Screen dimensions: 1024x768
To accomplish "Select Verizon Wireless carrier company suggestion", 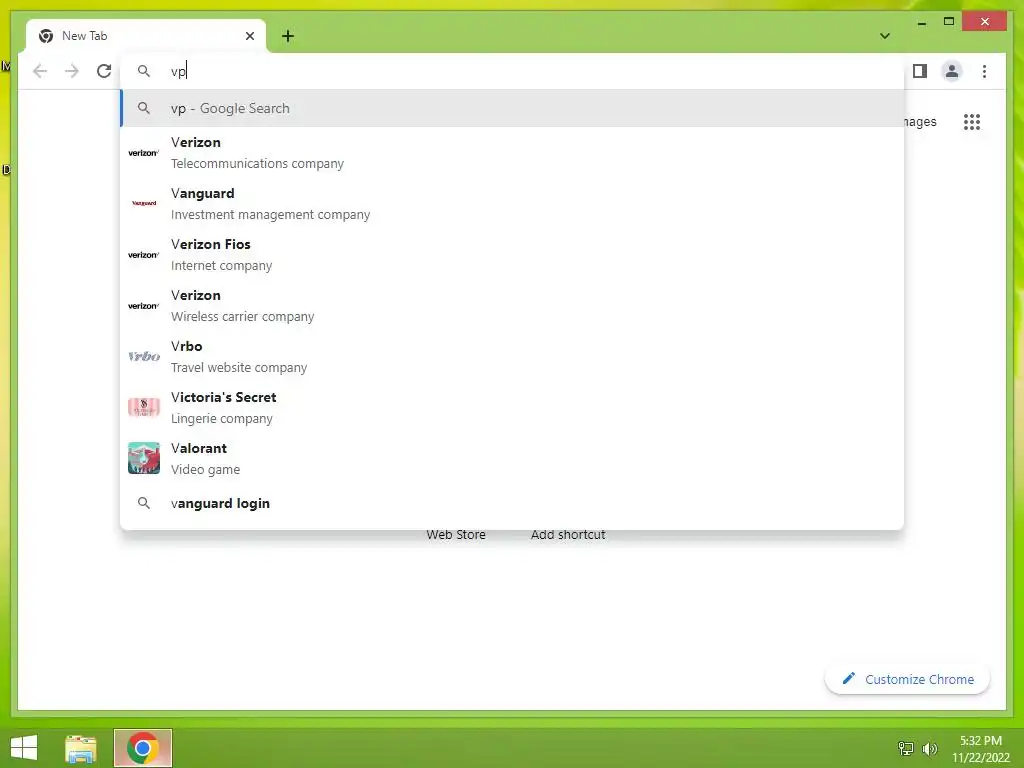I will point(513,306).
